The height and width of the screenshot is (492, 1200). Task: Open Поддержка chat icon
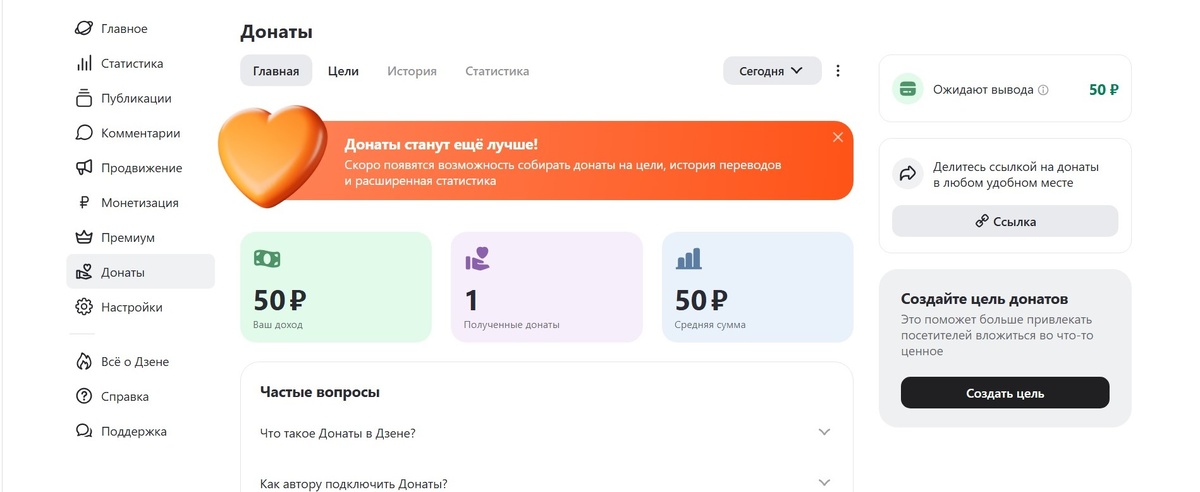pos(84,431)
